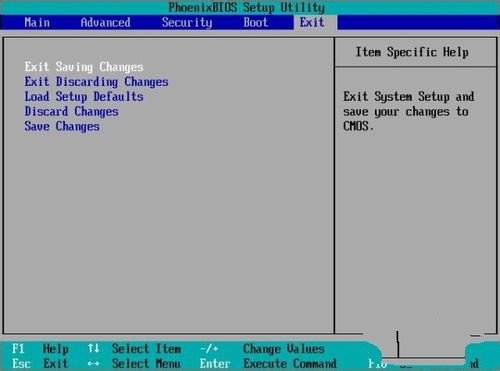500x371 pixels.
Task: Click the F1 Help key hint
Action: pyautogui.click(x=40, y=349)
